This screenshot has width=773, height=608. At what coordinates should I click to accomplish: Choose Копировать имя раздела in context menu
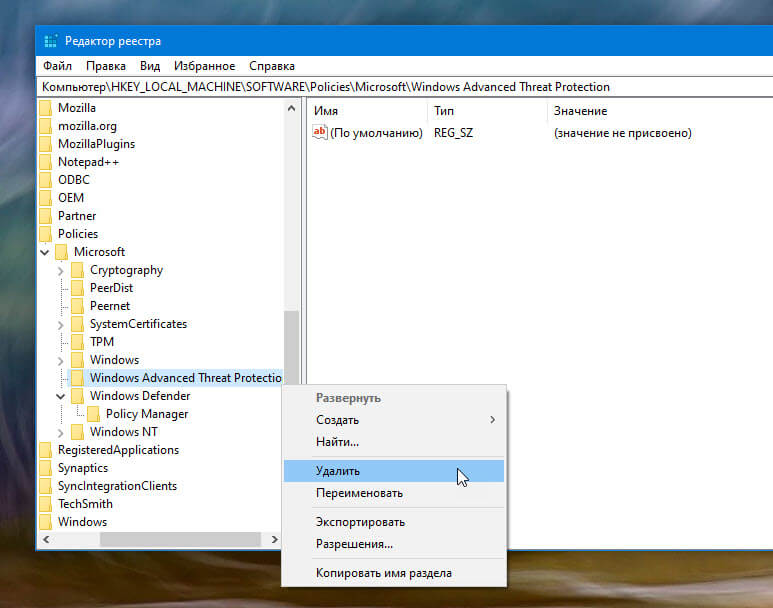394,573
